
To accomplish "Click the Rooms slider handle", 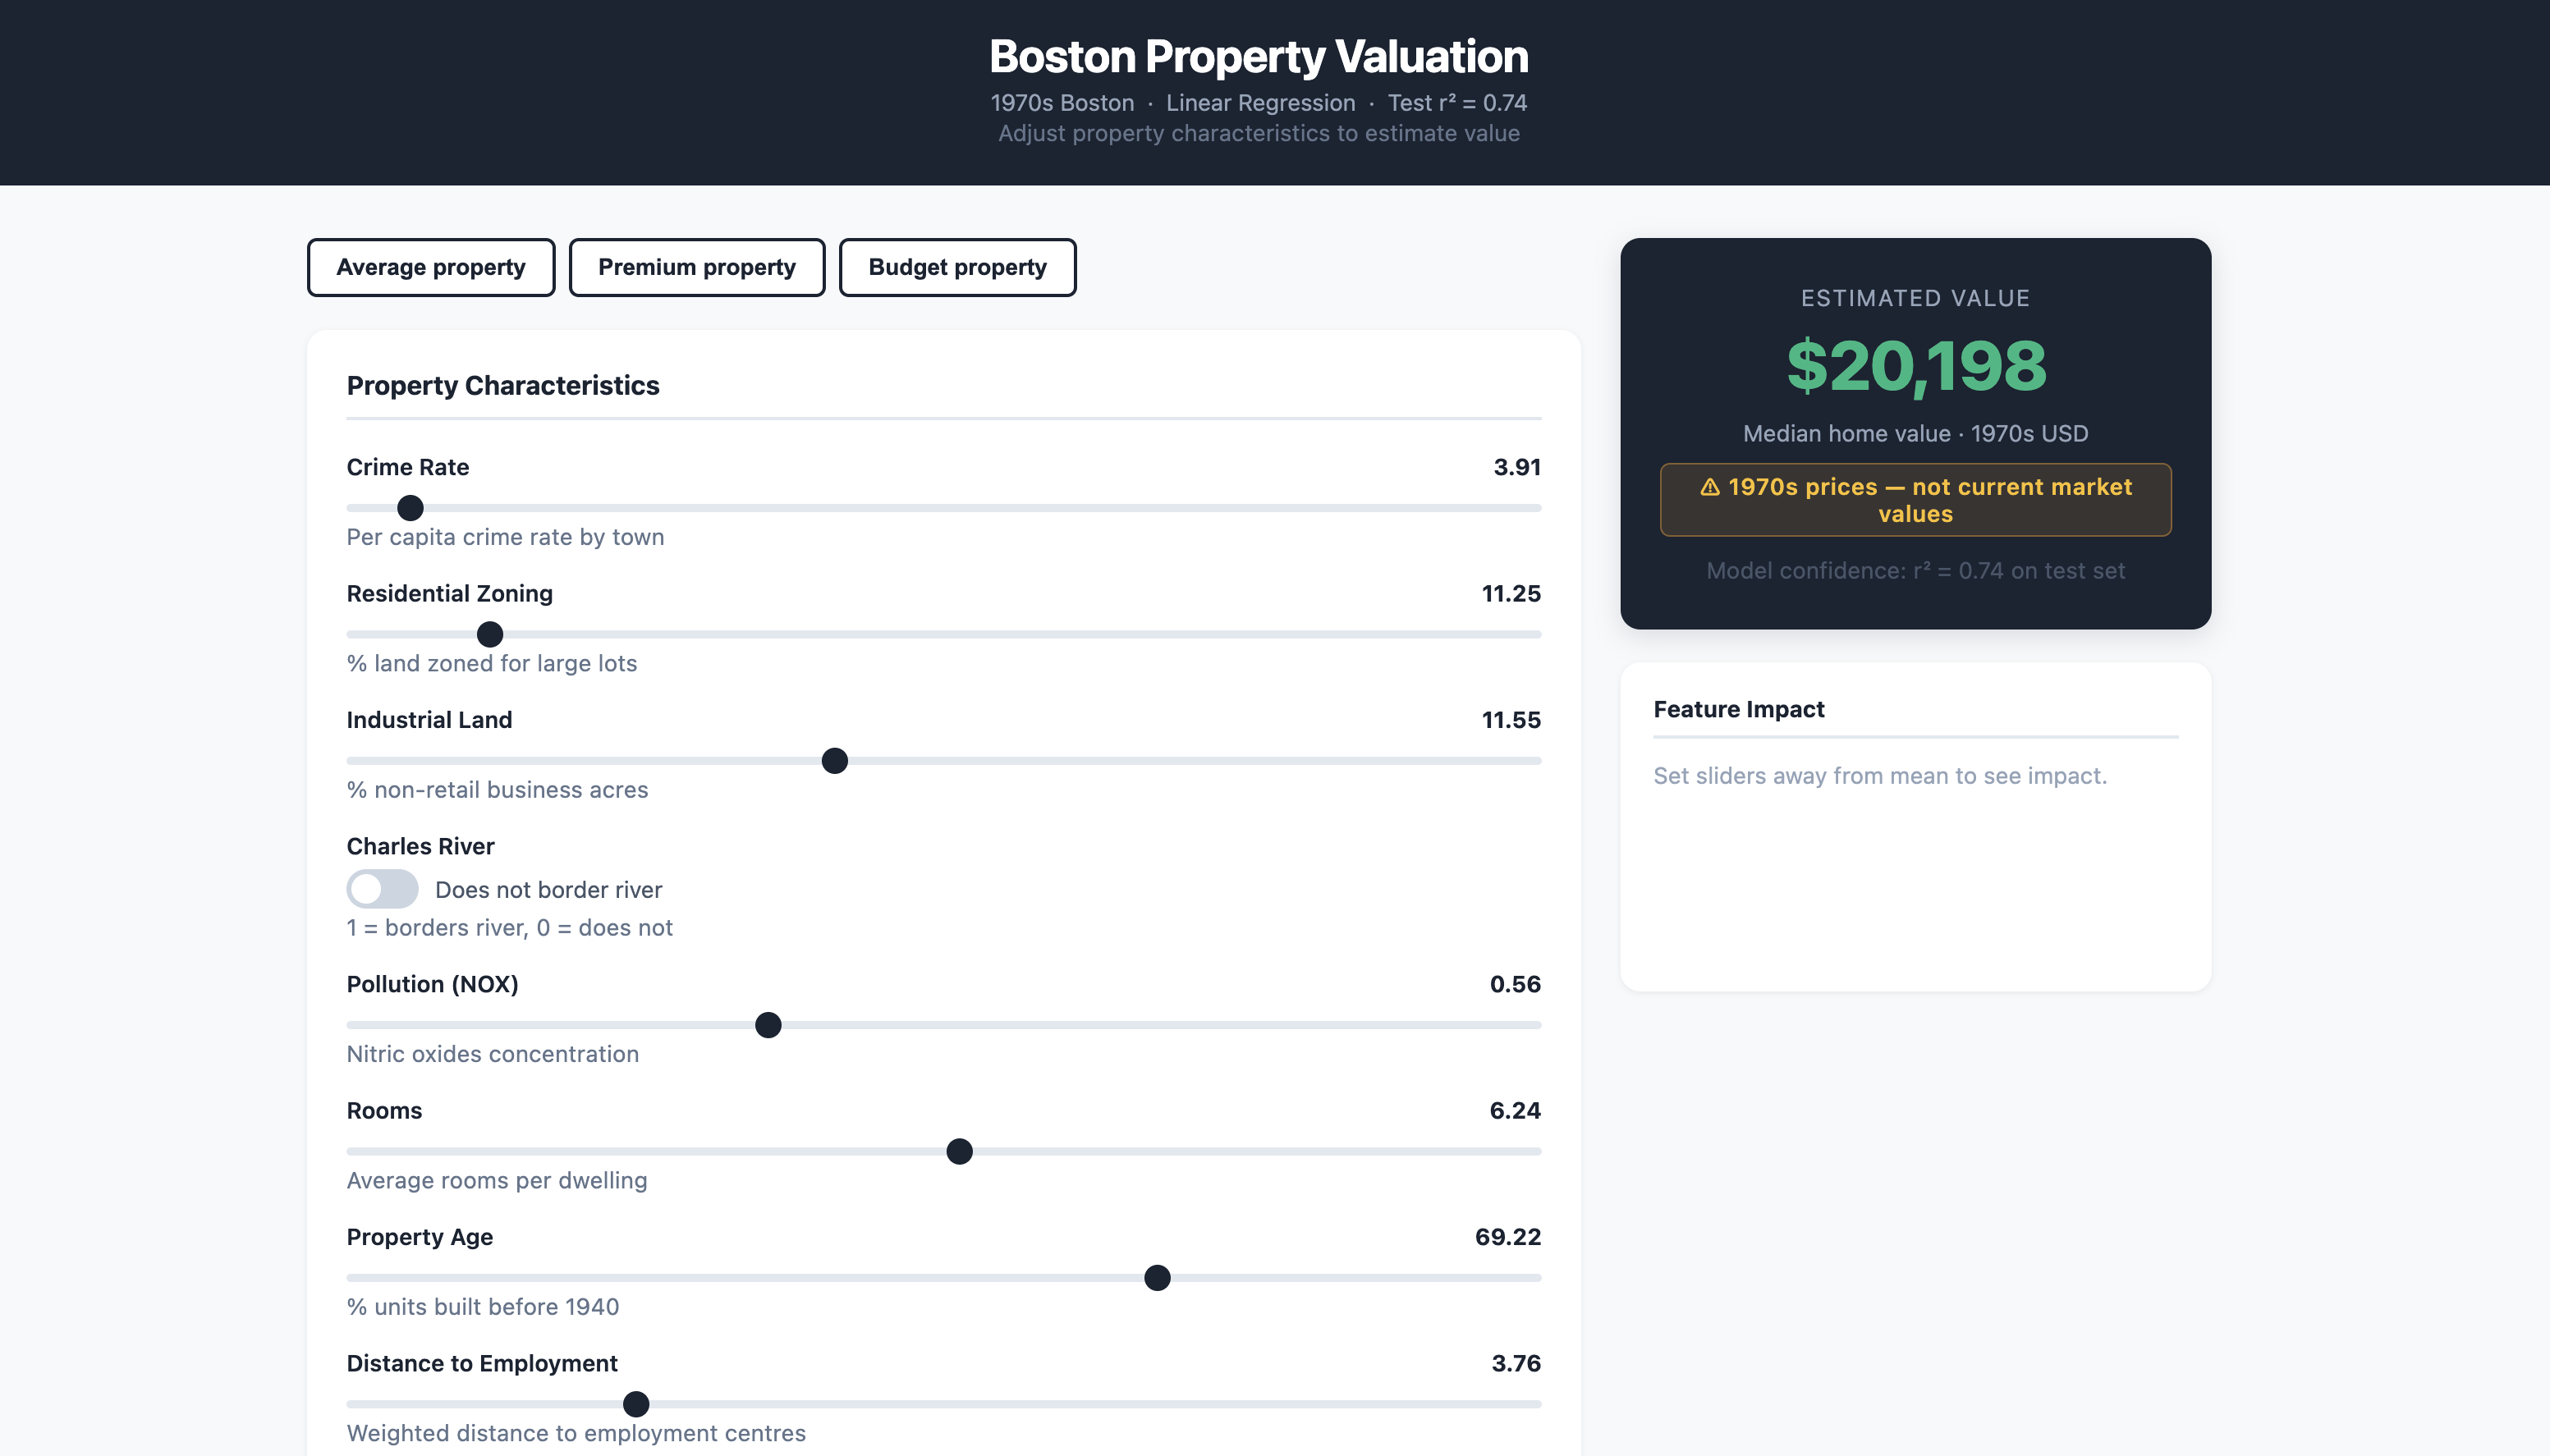I will click(959, 1151).
